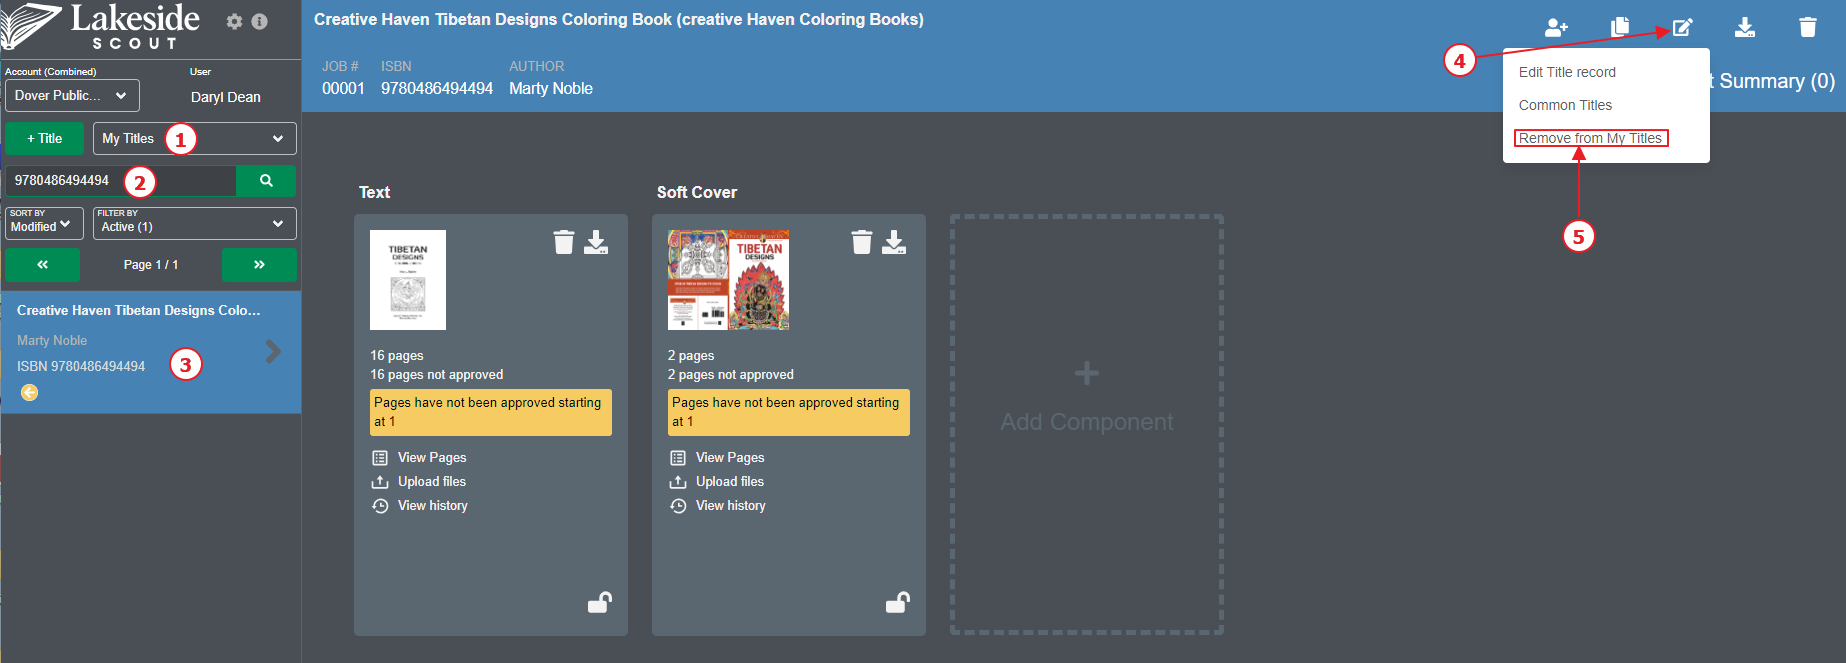Toggle the lock on Soft Cover component

(898, 602)
